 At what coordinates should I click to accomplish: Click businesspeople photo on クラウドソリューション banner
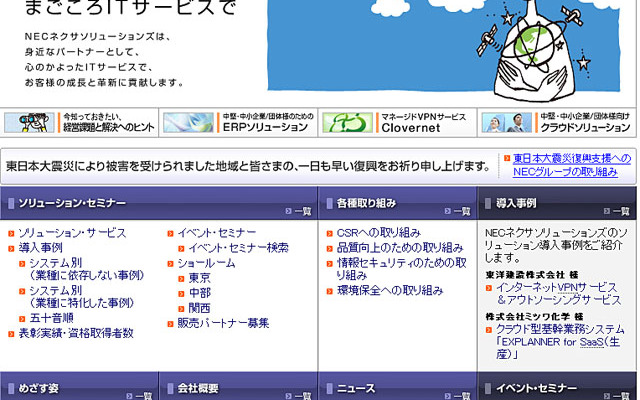pos(507,122)
